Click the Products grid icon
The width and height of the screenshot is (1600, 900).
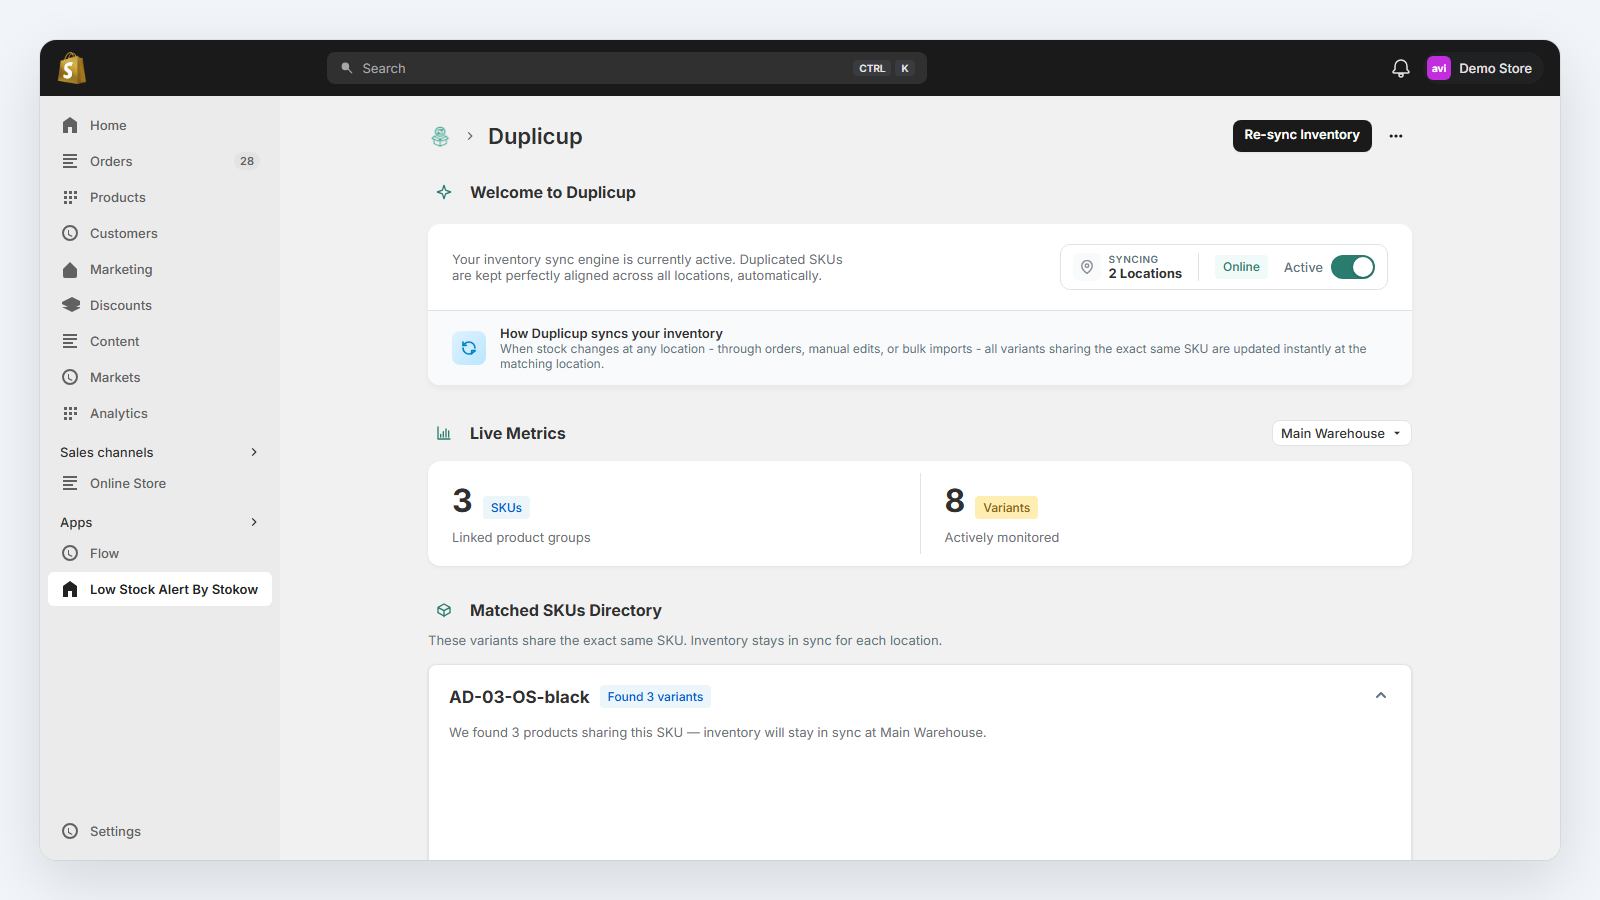(70, 197)
